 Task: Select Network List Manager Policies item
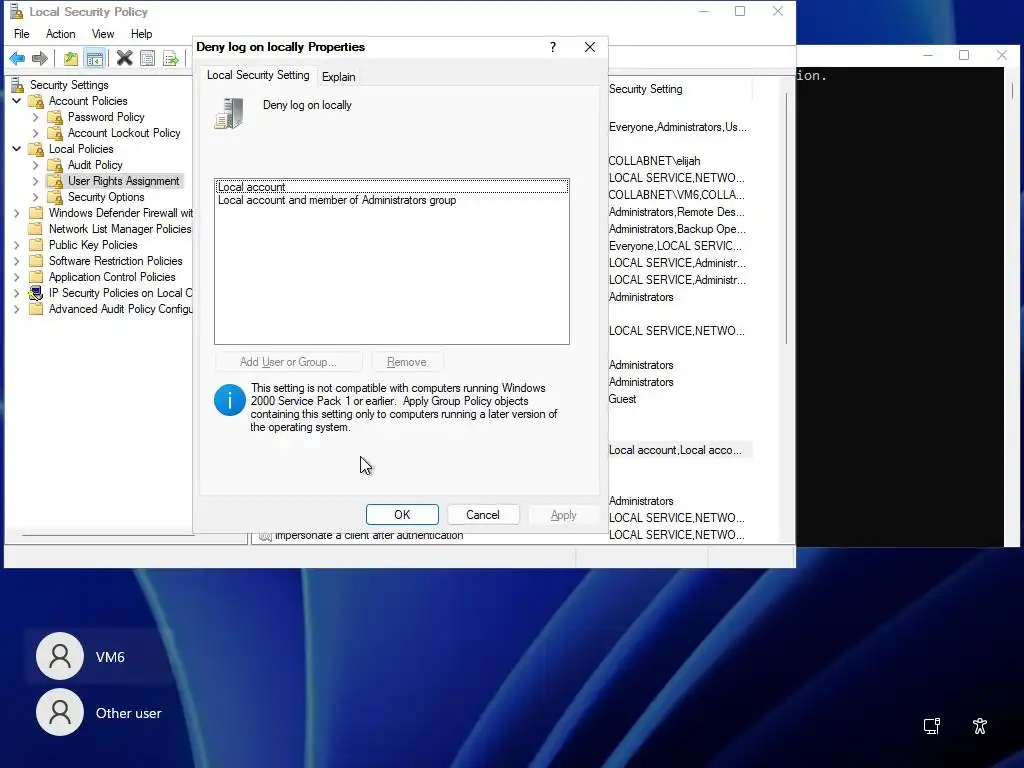pyautogui.click(x=120, y=229)
